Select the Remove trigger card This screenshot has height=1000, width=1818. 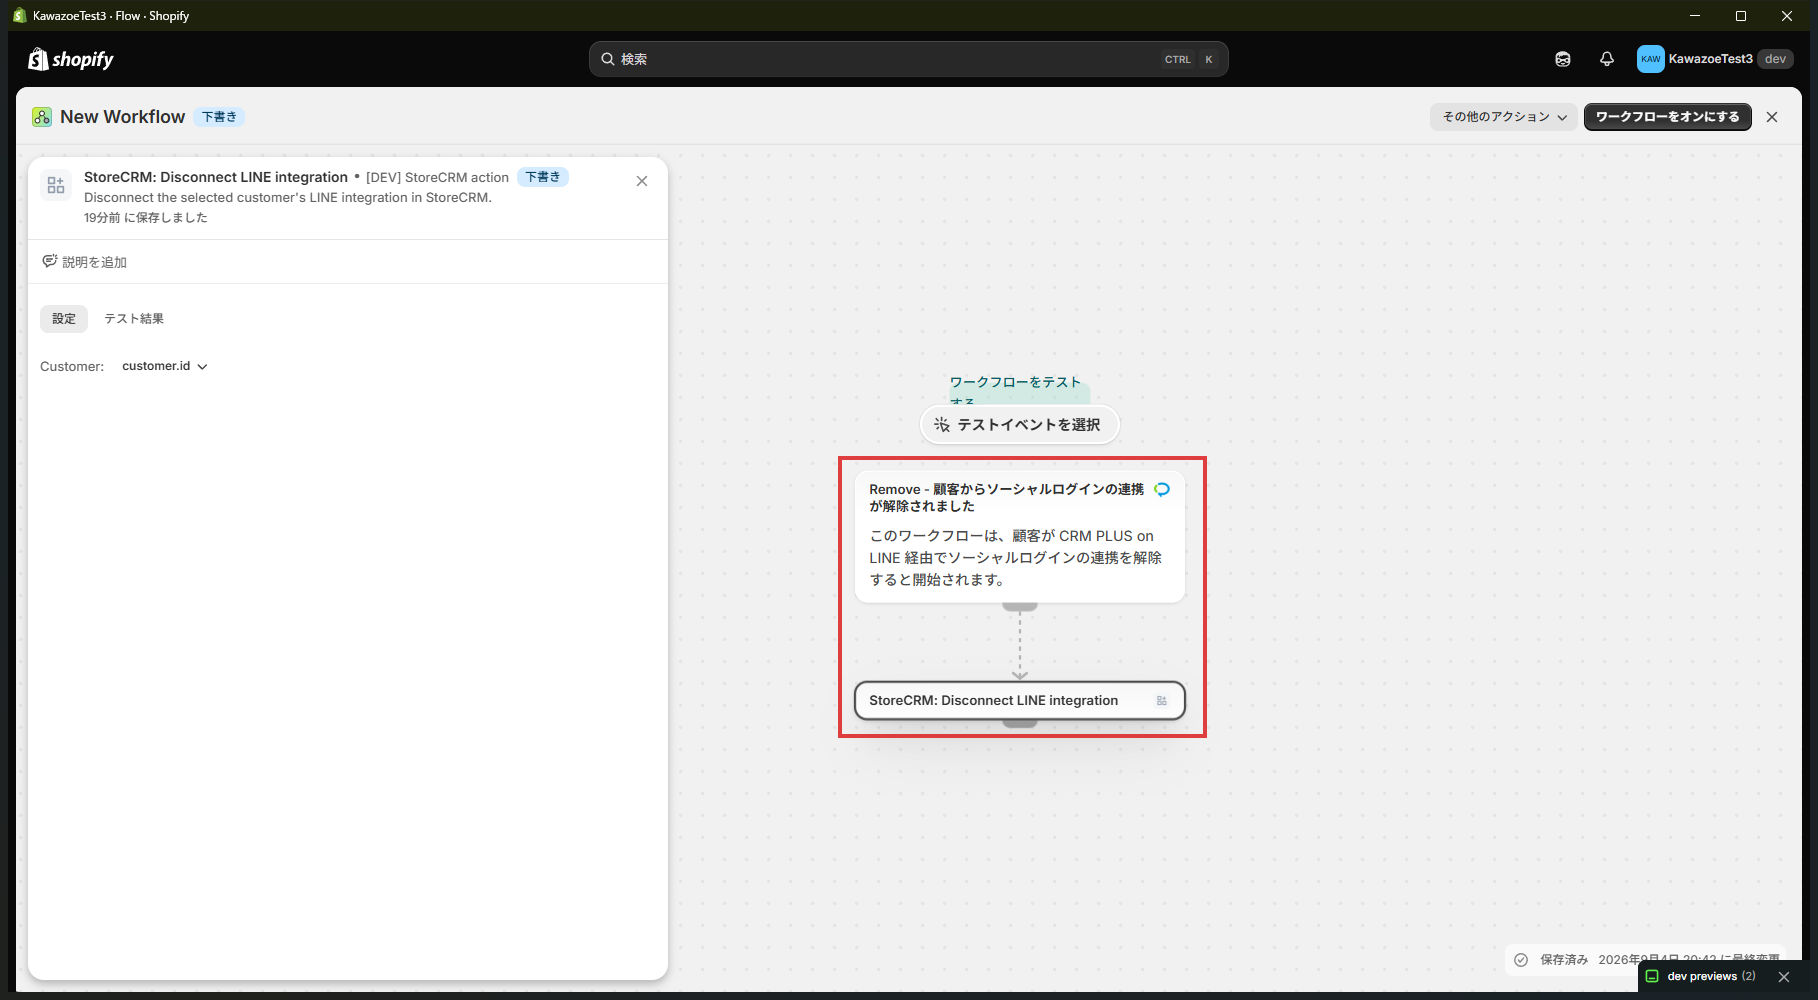tap(1019, 536)
